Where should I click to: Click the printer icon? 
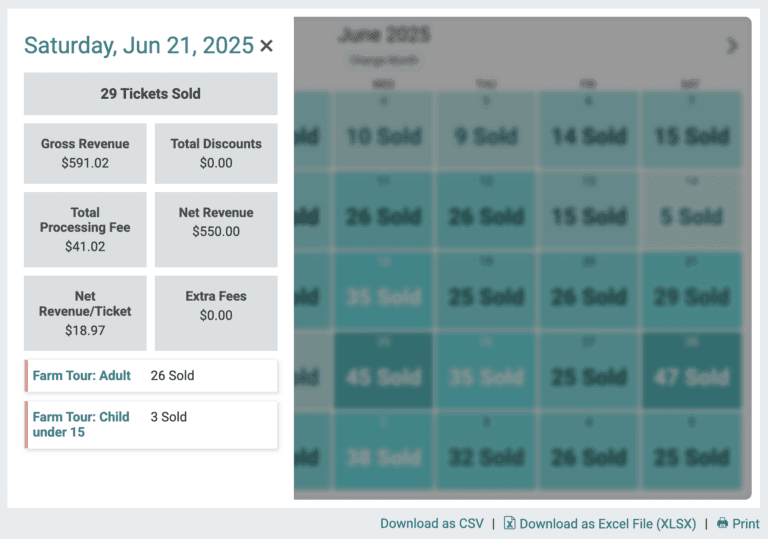pos(722,523)
